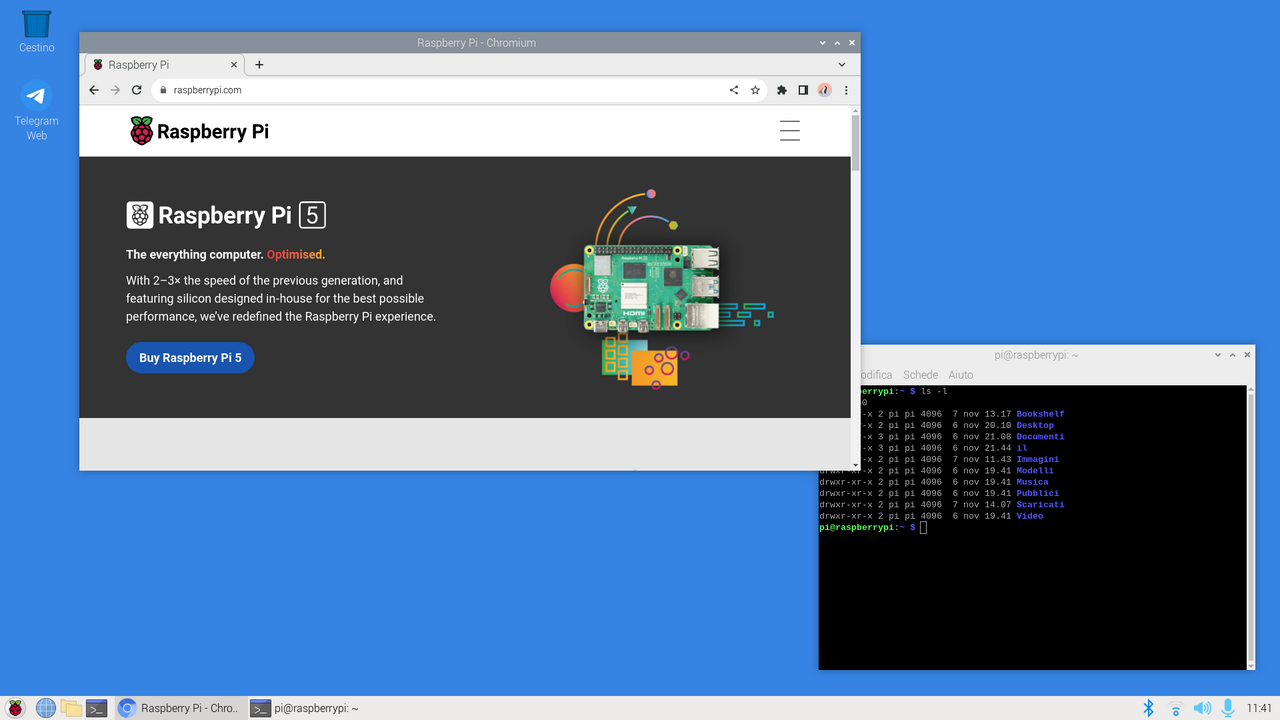
Task: Close the Chromium window
Action: pos(852,43)
